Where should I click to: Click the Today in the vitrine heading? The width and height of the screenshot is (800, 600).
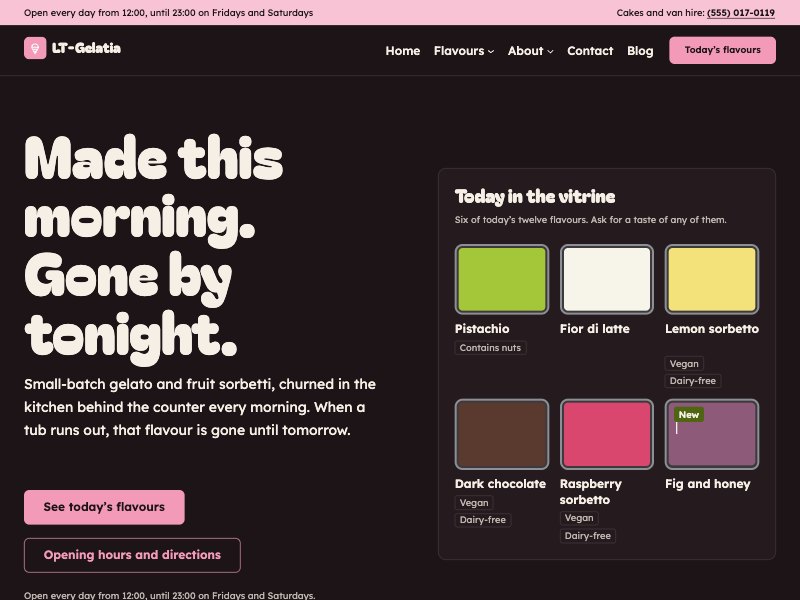point(535,197)
